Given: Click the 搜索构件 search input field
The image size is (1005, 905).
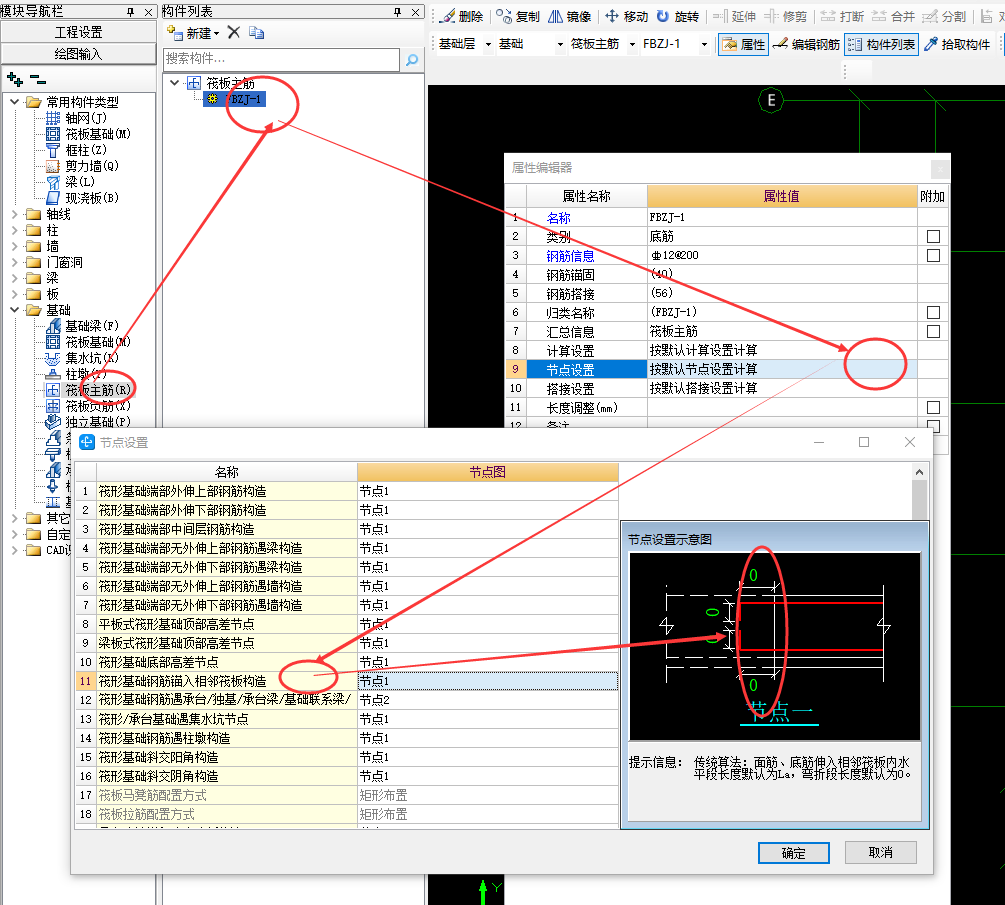Looking at the screenshot, I should [281, 60].
